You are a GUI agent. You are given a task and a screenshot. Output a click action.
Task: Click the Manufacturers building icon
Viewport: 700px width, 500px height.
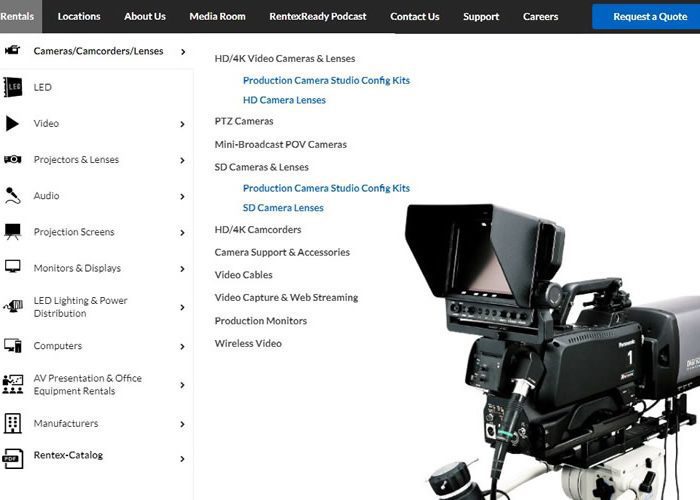(x=12, y=423)
